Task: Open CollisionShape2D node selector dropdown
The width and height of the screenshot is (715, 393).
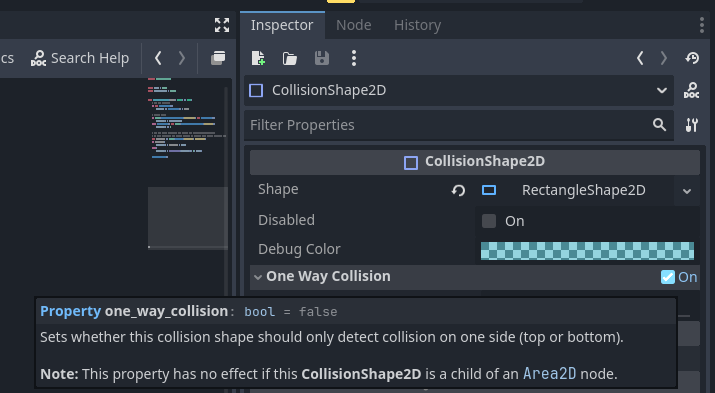Action: click(459, 90)
